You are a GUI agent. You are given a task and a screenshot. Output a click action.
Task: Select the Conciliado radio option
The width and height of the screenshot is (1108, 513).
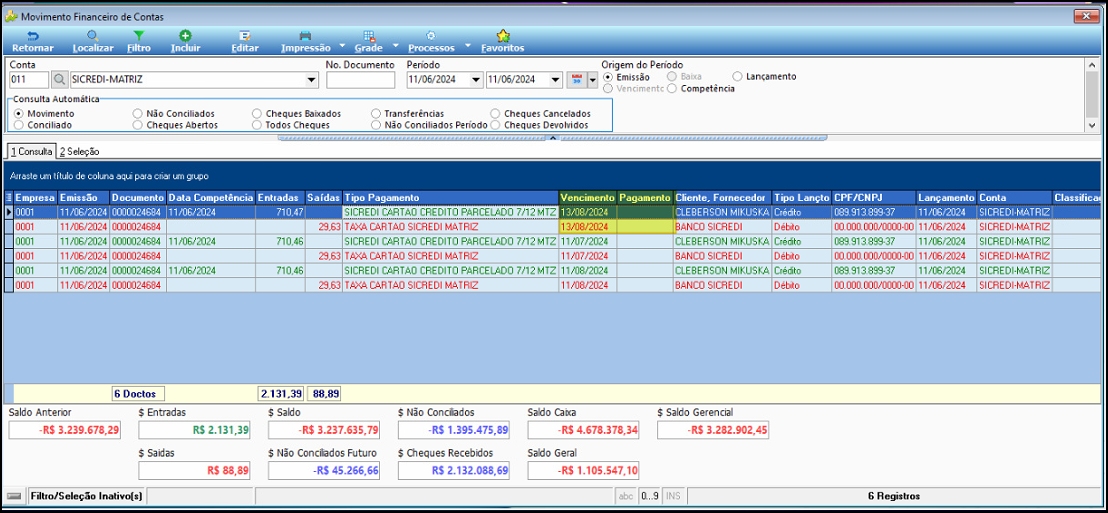(x=19, y=124)
